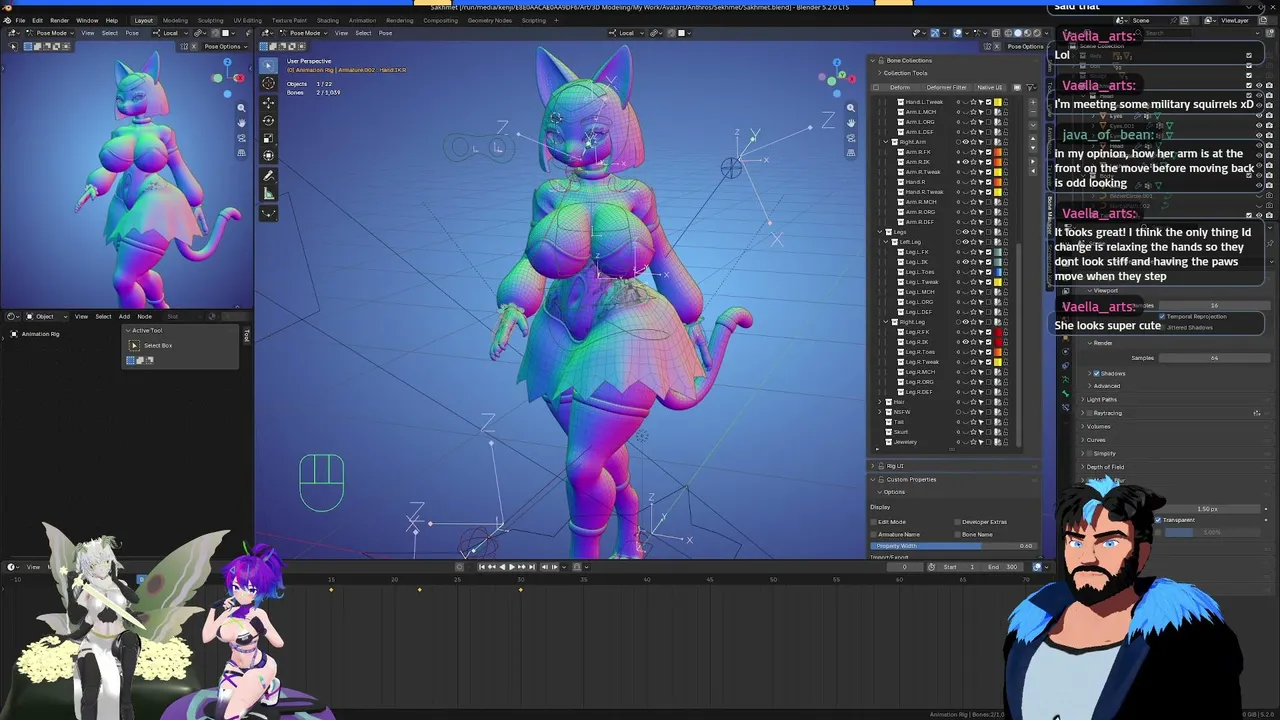Uncheck the Arm.R.FK collection checkbox
The image size is (1280, 720).
[x=989, y=152]
